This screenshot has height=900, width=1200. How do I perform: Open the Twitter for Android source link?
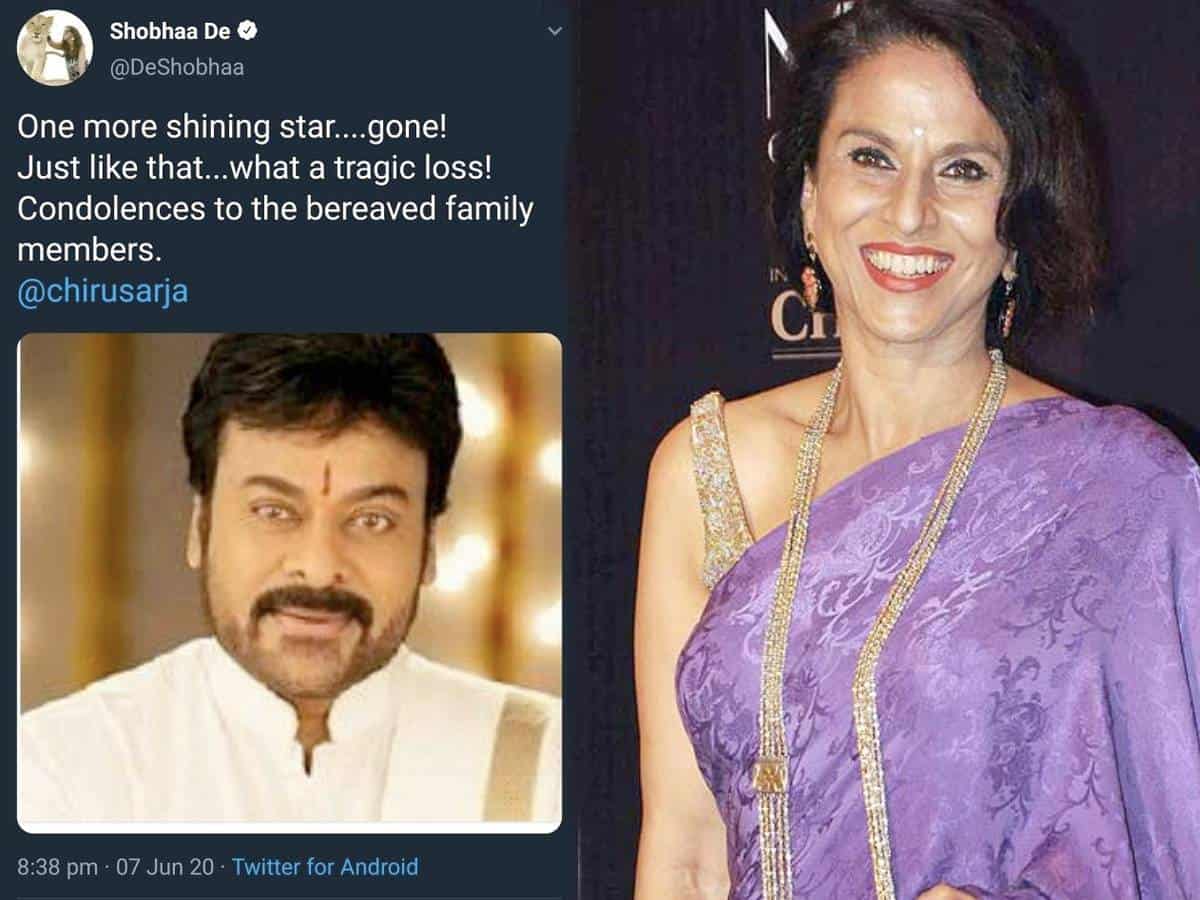click(x=325, y=866)
